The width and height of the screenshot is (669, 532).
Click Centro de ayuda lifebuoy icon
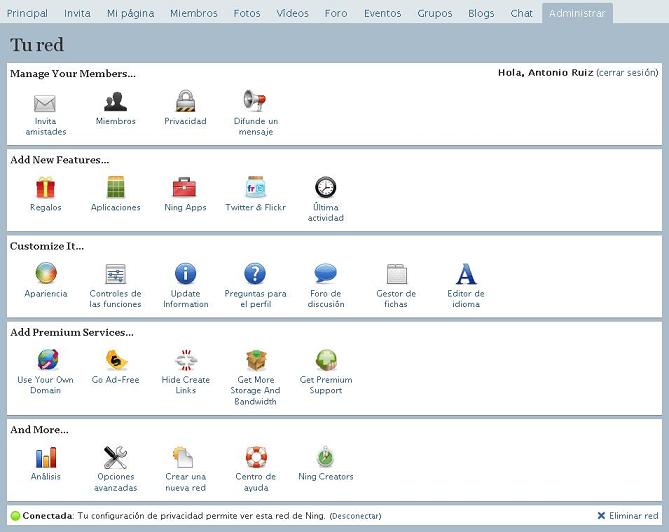(x=255, y=458)
